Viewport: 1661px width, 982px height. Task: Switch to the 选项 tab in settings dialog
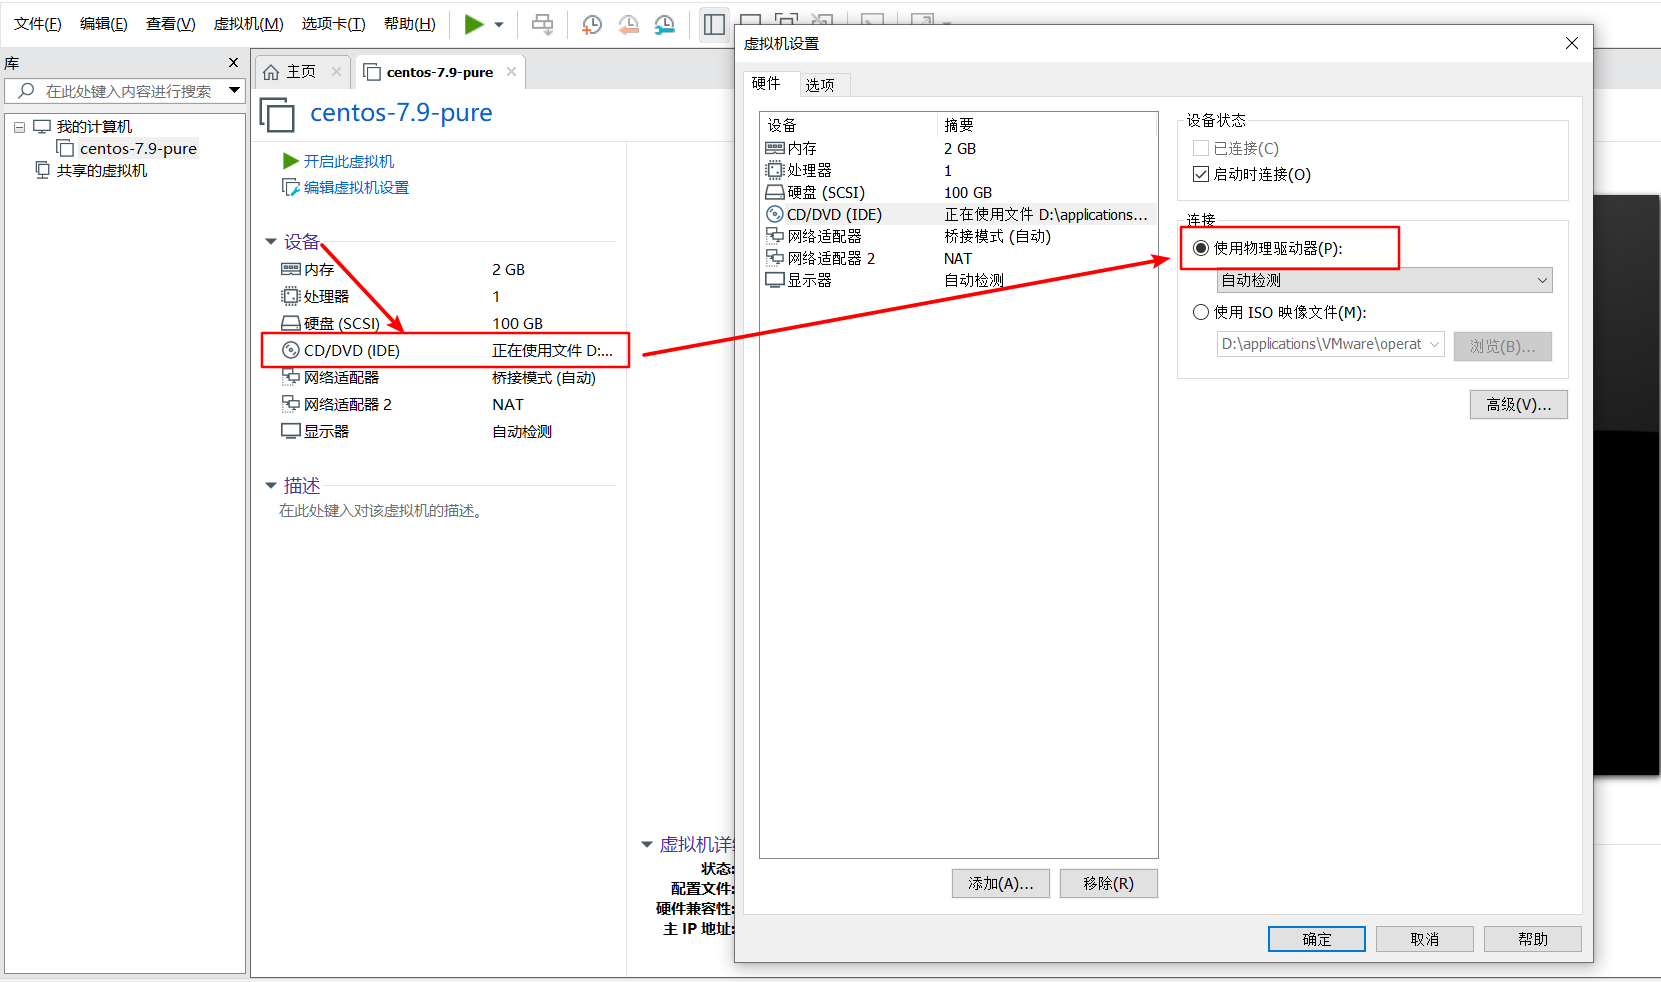pyautogui.click(x=824, y=85)
